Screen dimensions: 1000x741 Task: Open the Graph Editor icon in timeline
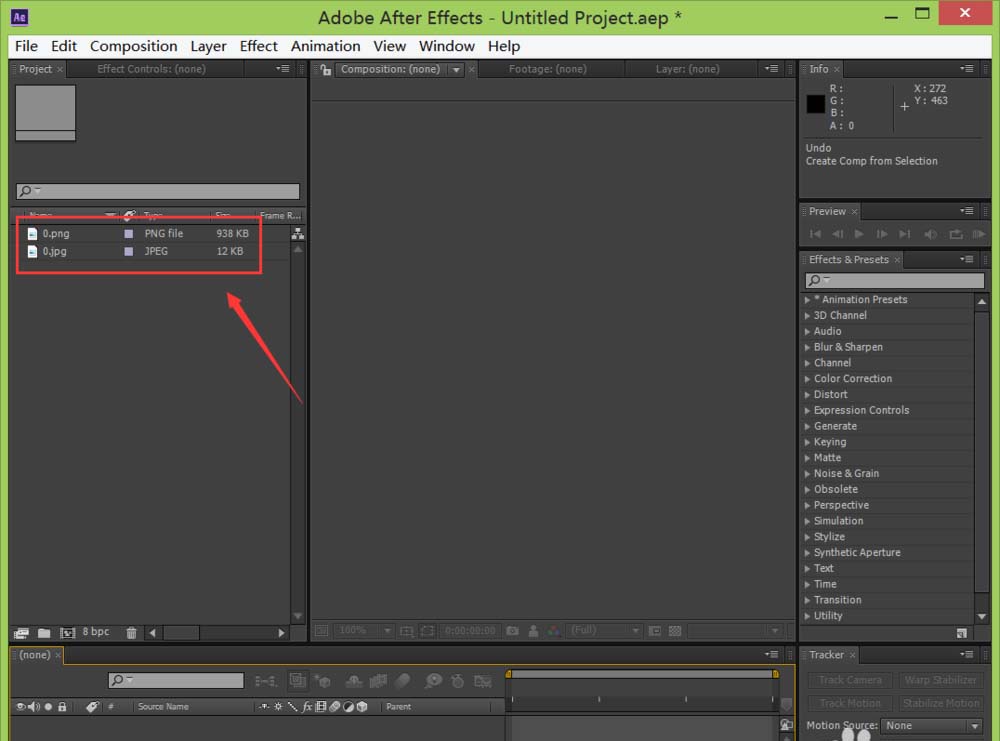(483, 681)
